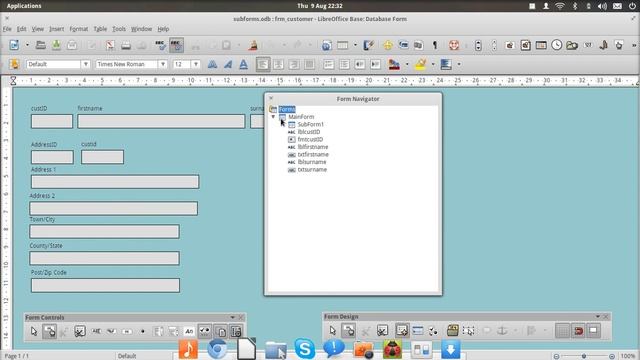Open the Font Color dropdown arrow
The image size is (640, 360).
click(x=407, y=64)
